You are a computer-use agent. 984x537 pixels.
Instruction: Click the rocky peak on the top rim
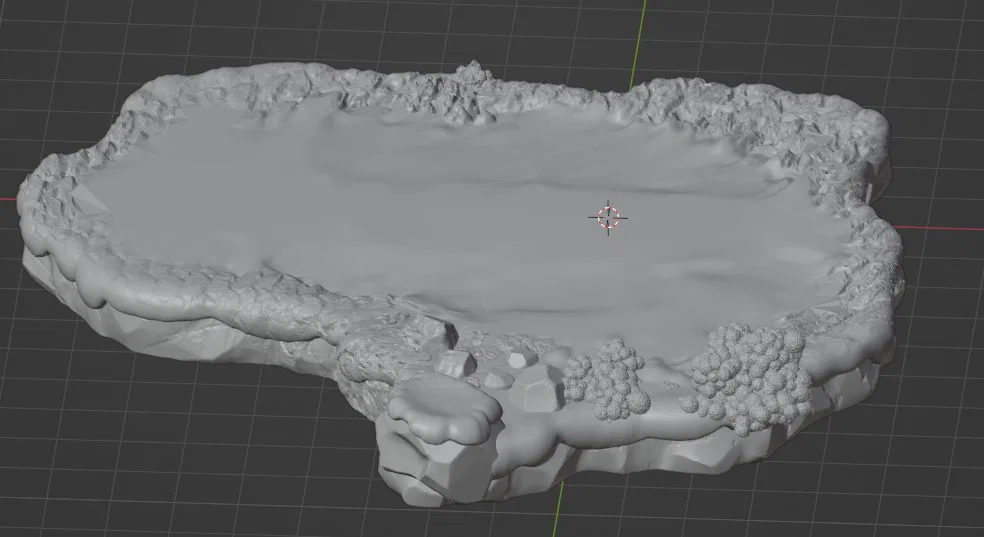[474, 73]
